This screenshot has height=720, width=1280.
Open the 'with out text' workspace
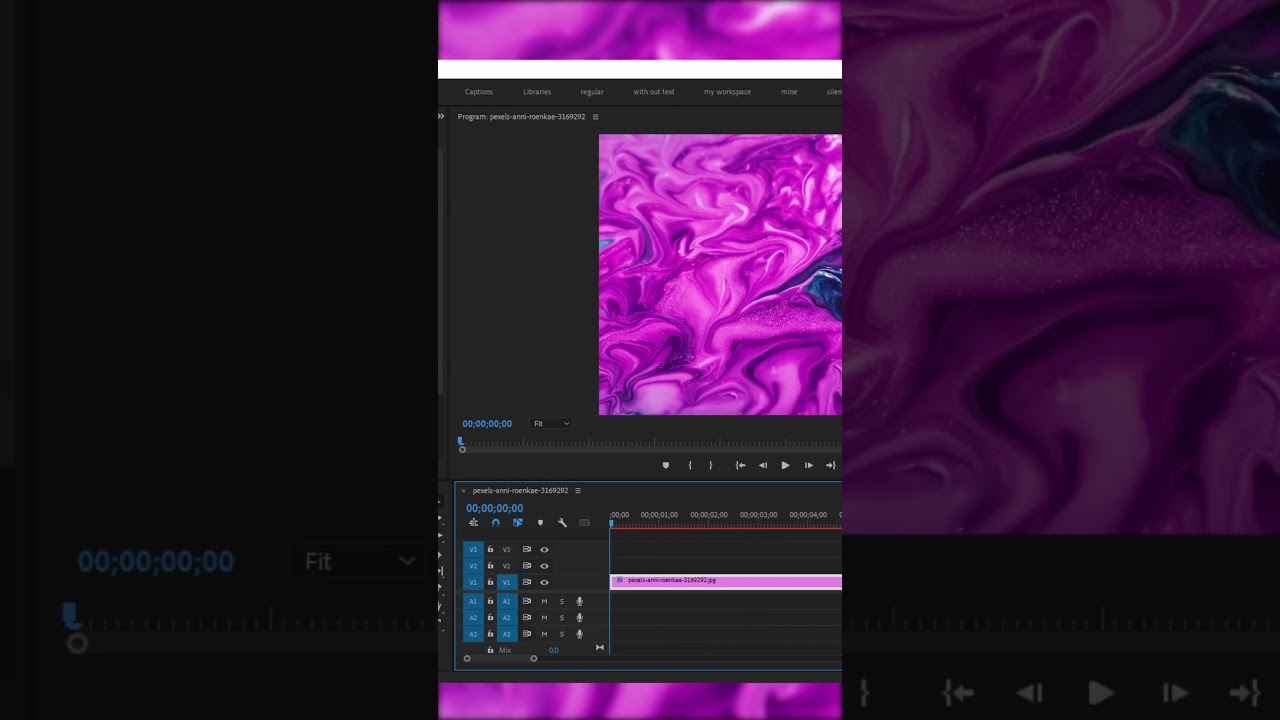coord(654,92)
